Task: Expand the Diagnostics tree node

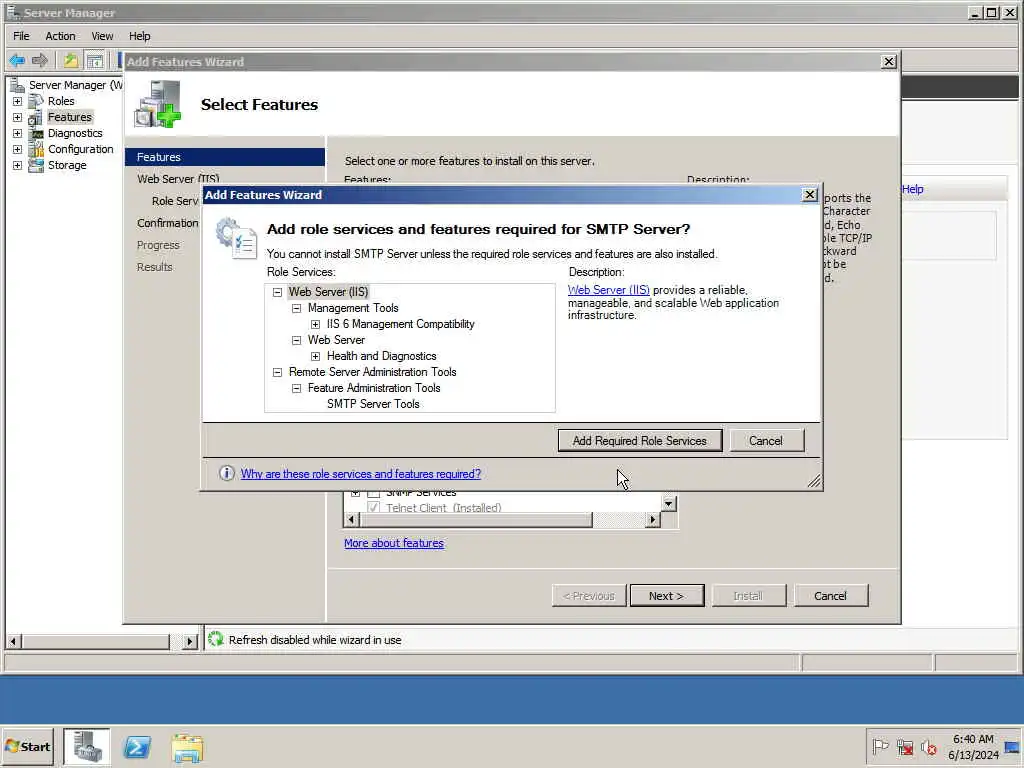Action: tap(18, 133)
